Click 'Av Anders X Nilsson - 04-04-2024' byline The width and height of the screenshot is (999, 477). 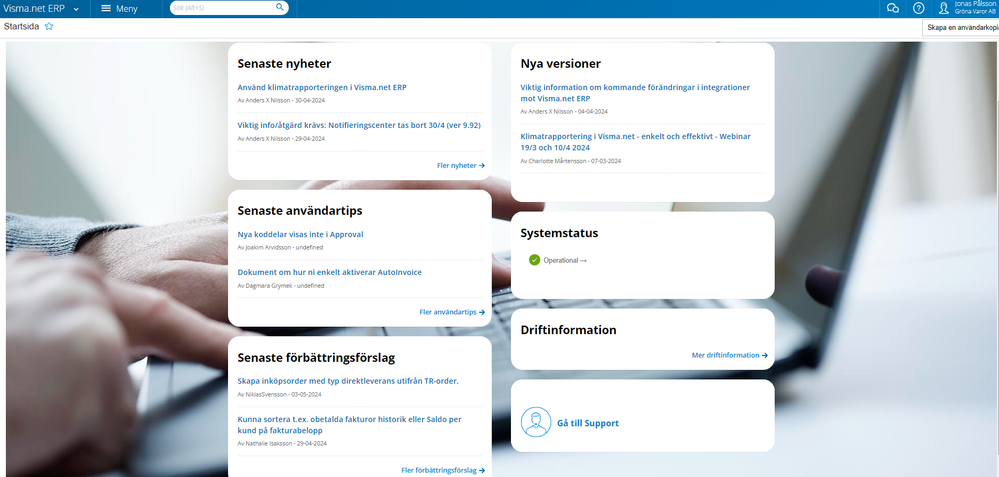(x=564, y=111)
